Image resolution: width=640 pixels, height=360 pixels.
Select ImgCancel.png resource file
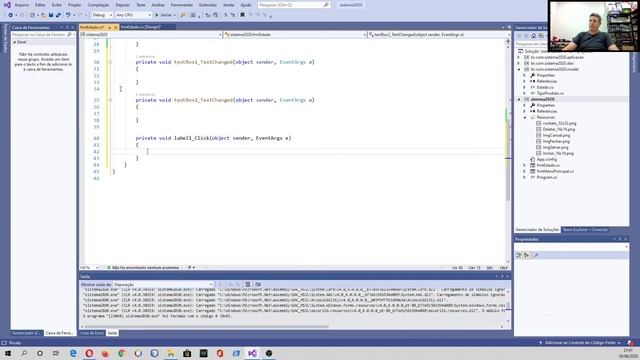coord(556,136)
